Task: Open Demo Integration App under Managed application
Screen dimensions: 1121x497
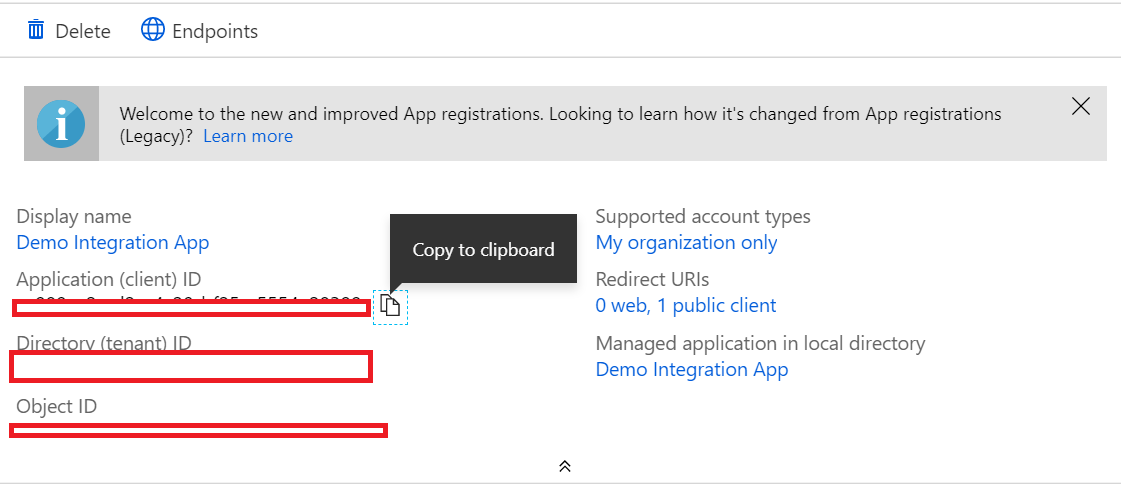Action: pos(692,369)
